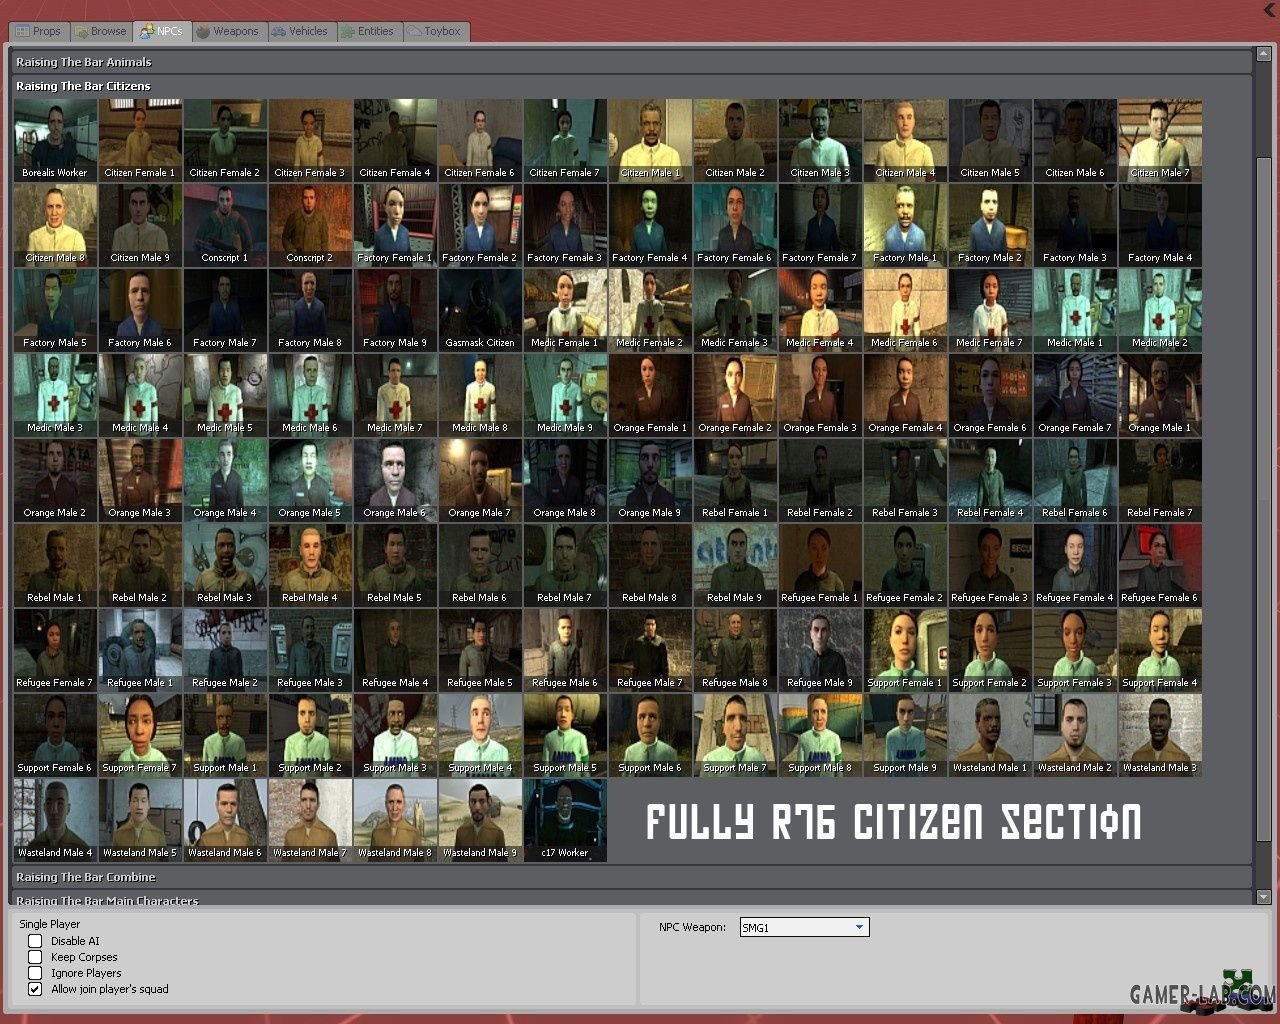The width and height of the screenshot is (1280, 1024).
Task: Spawn Factory Male 1
Action: pyautogui.click(x=905, y=225)
